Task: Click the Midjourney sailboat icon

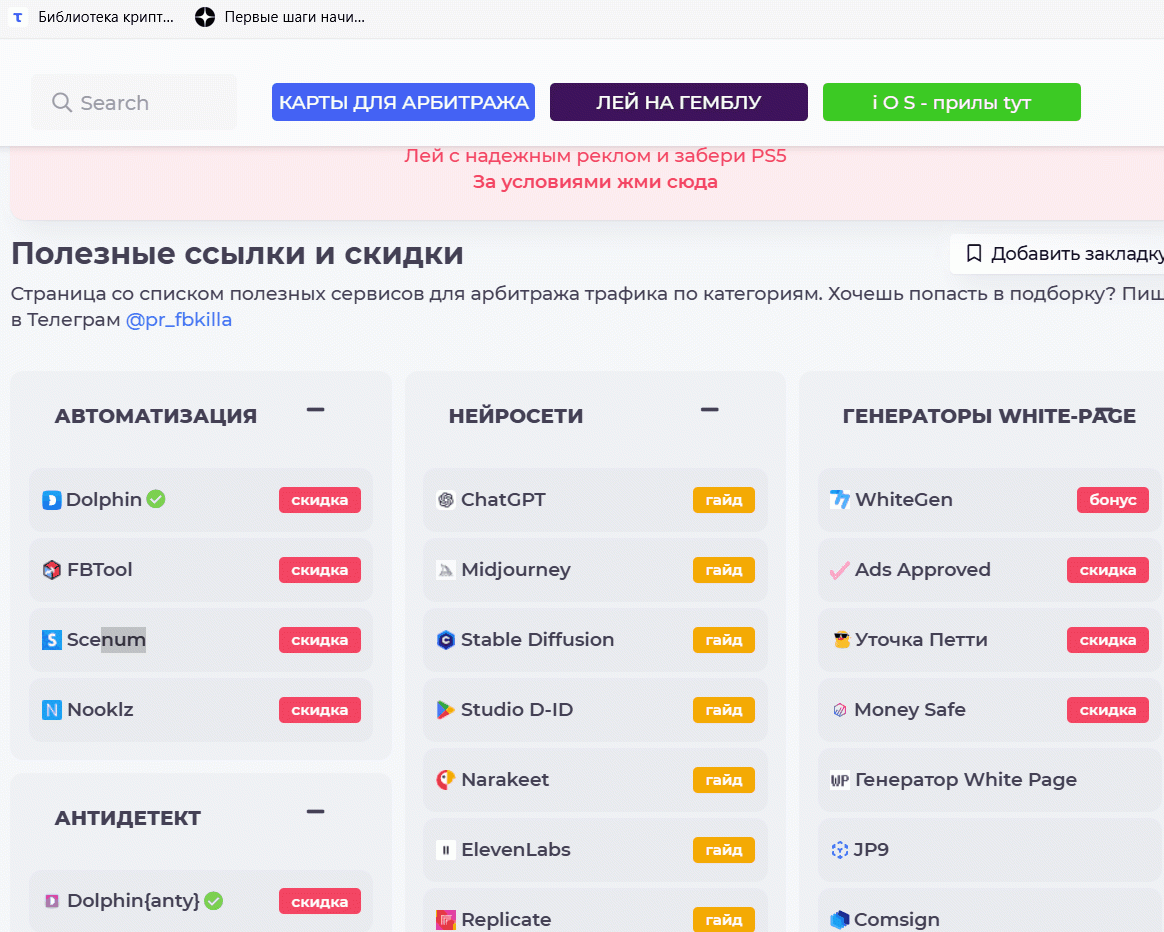Action: tap(445, 570)
